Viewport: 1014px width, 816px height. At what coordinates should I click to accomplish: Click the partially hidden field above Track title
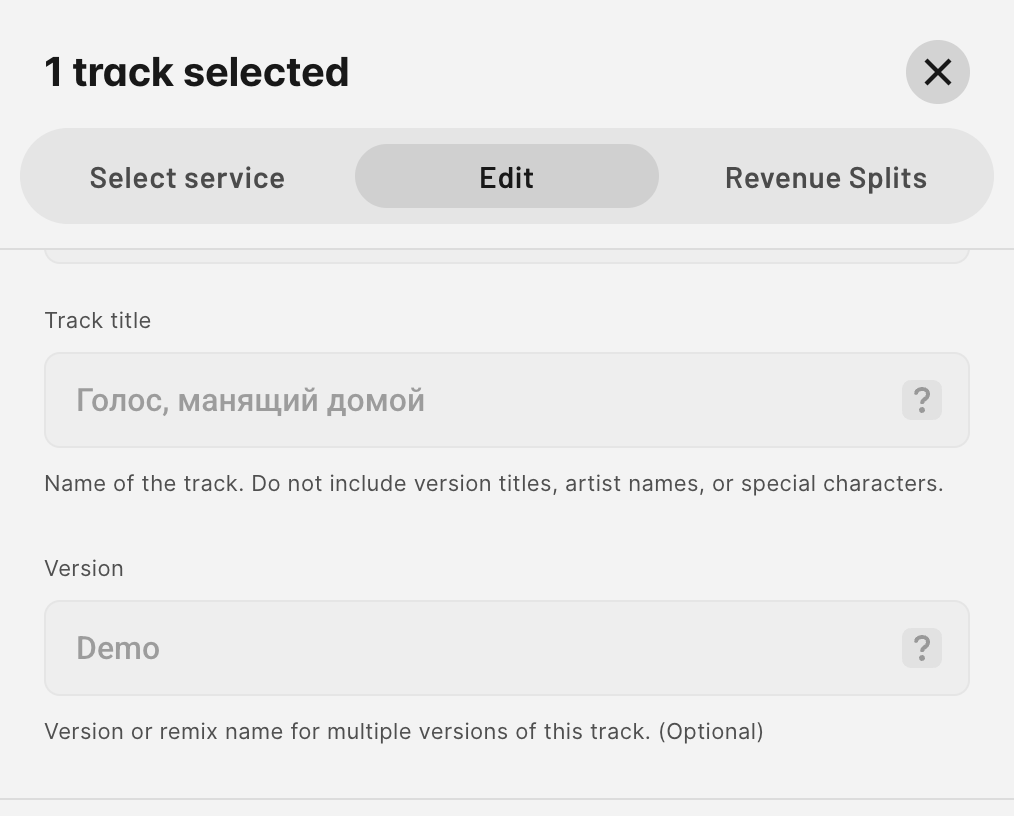point(506,256)
